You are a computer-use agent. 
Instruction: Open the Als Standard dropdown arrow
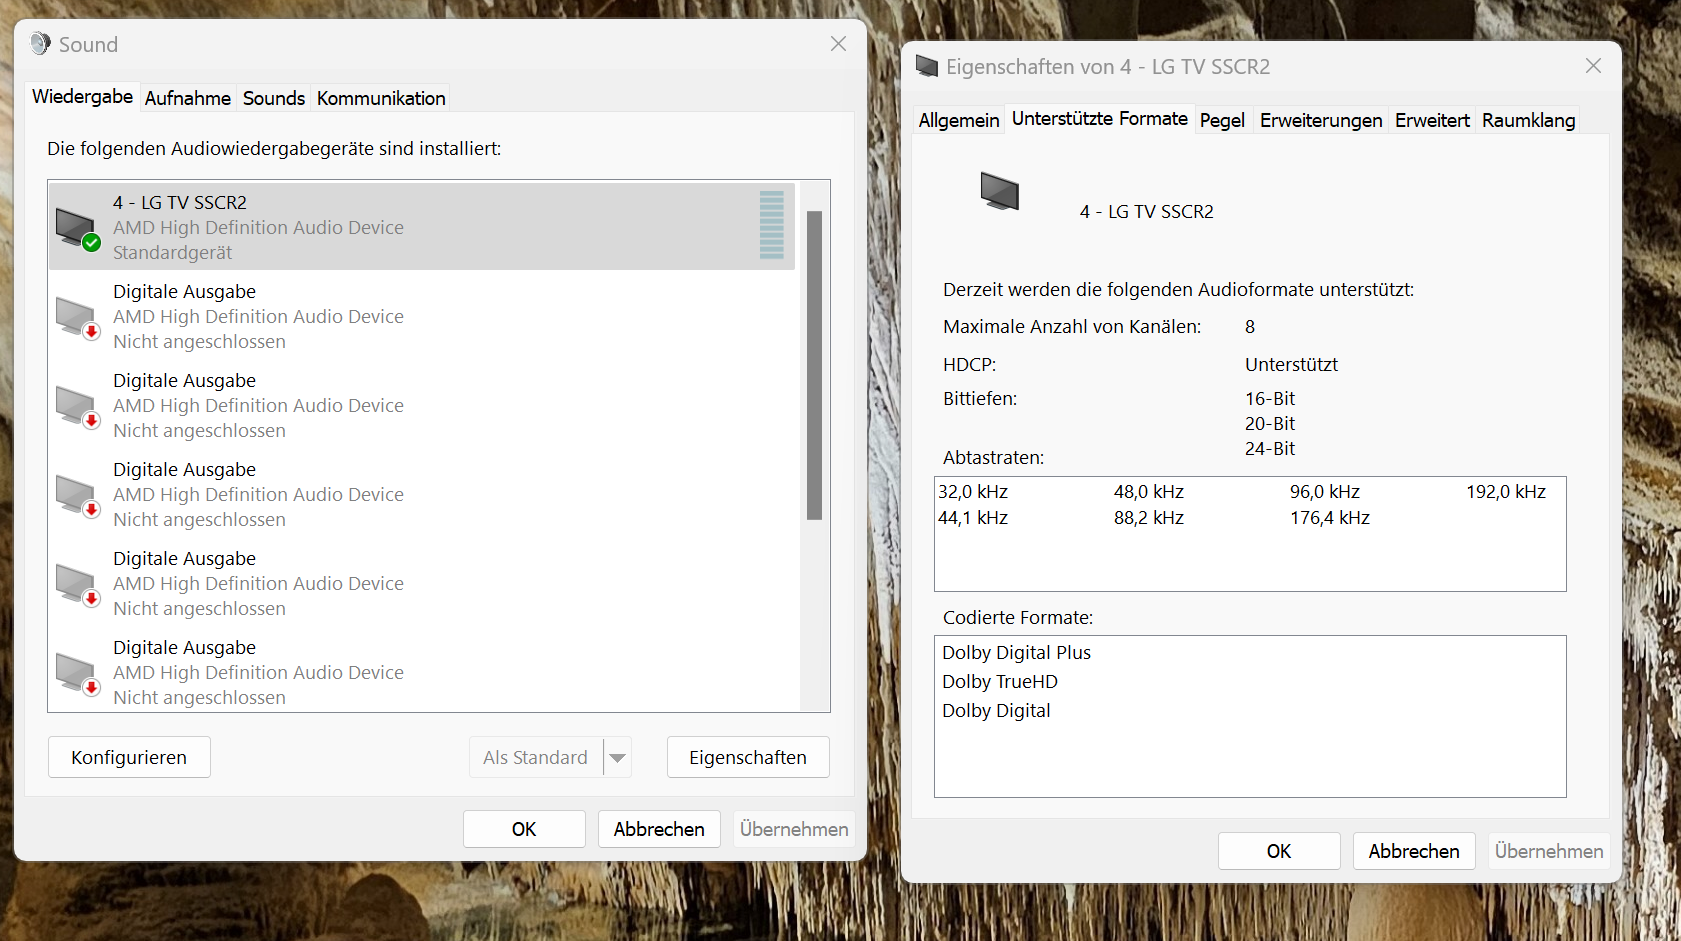618,757
